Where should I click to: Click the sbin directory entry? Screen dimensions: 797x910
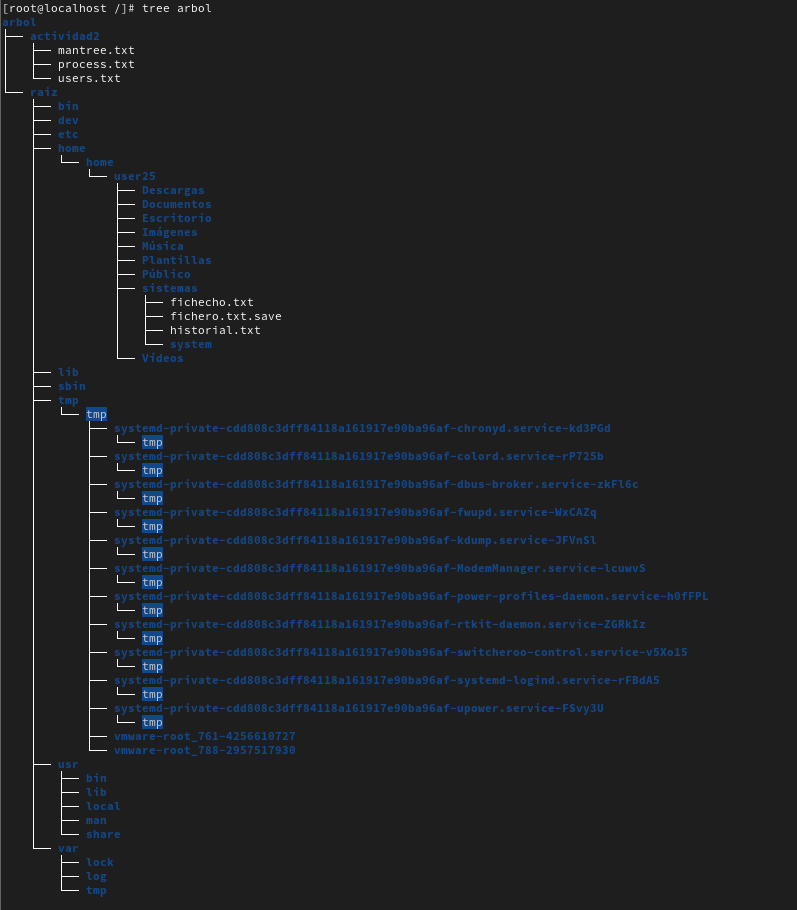(71, 386)
